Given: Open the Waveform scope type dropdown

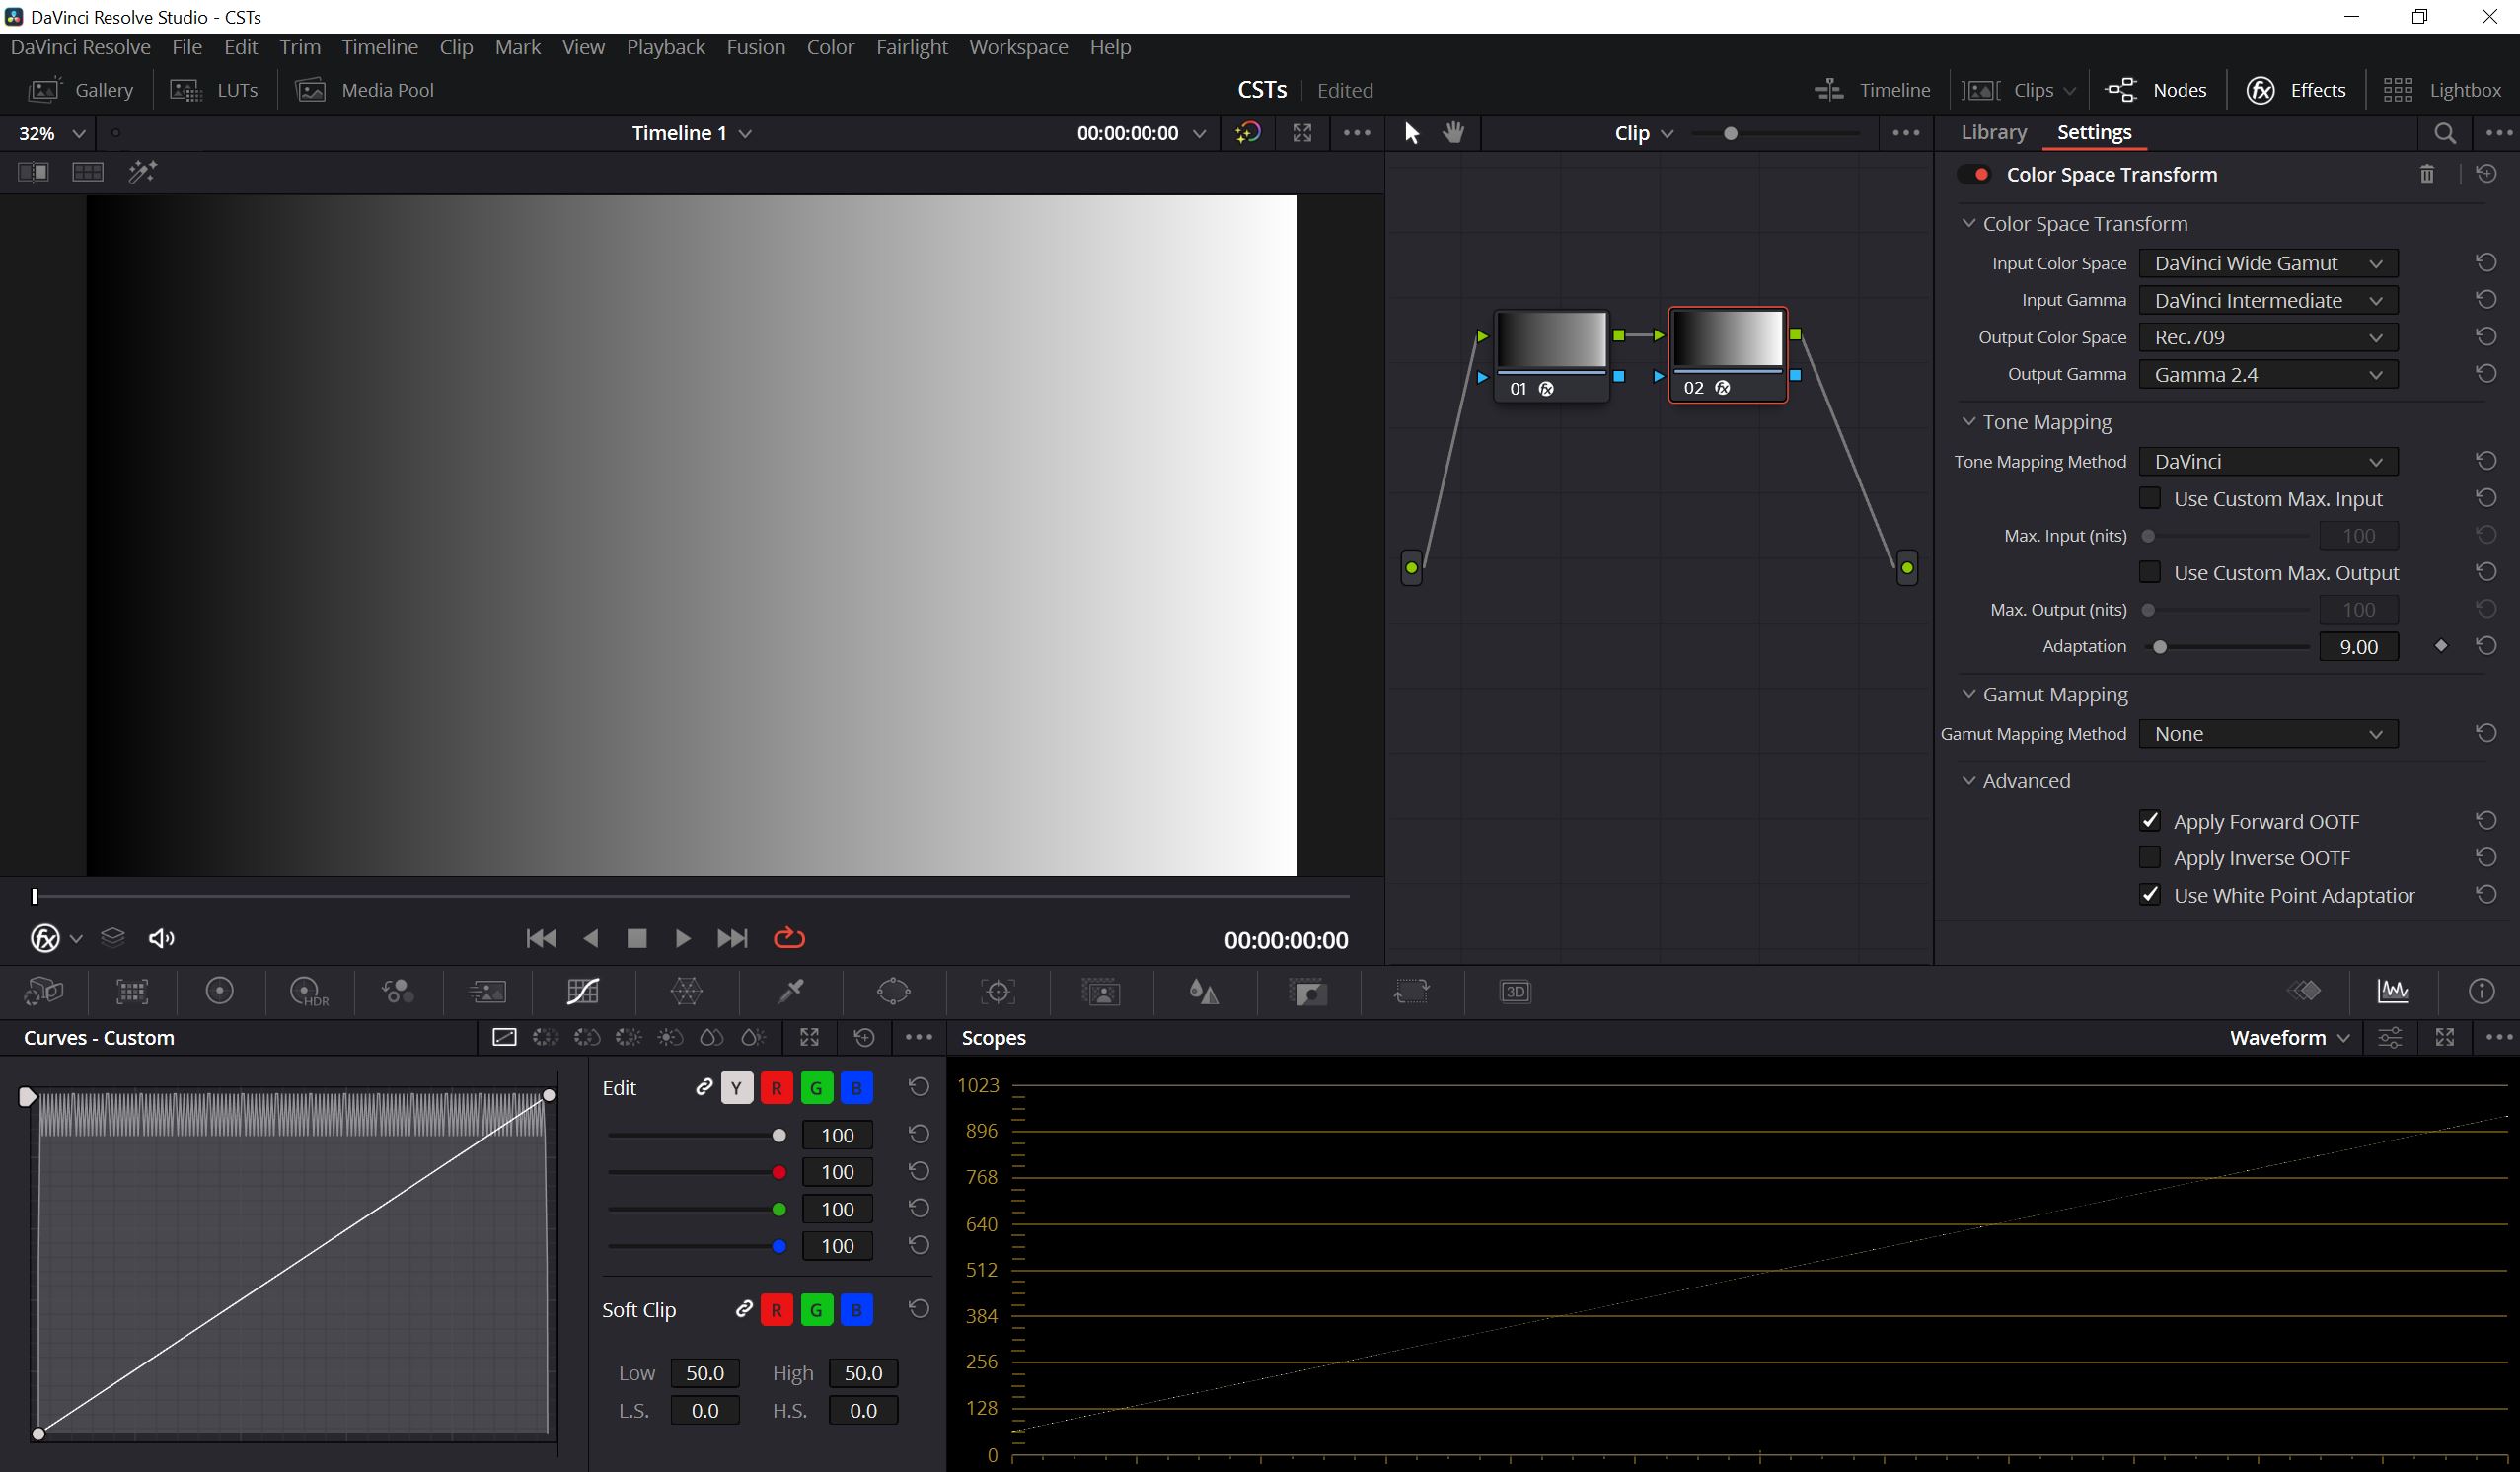Looking at the screenshot, I should (x=2289, y=1037).
